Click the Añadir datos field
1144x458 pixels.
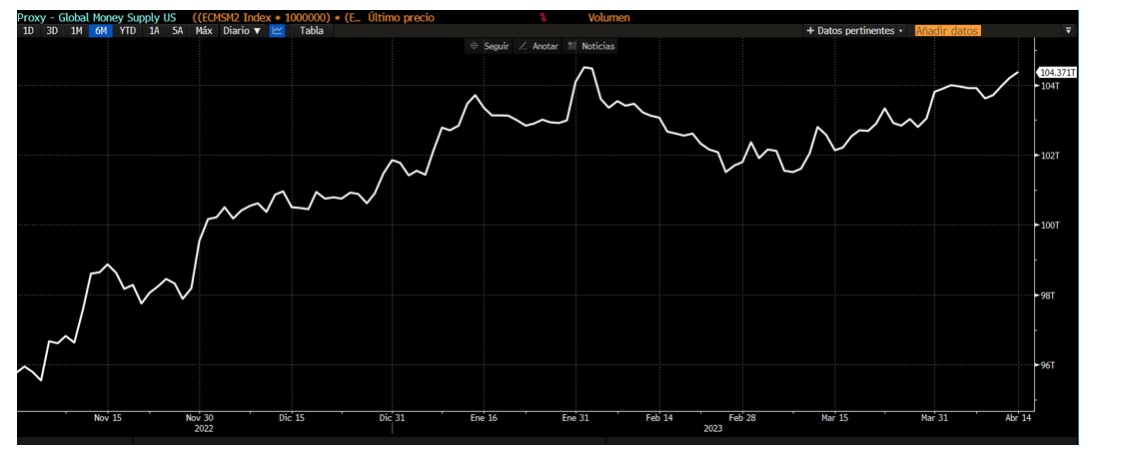946,31
